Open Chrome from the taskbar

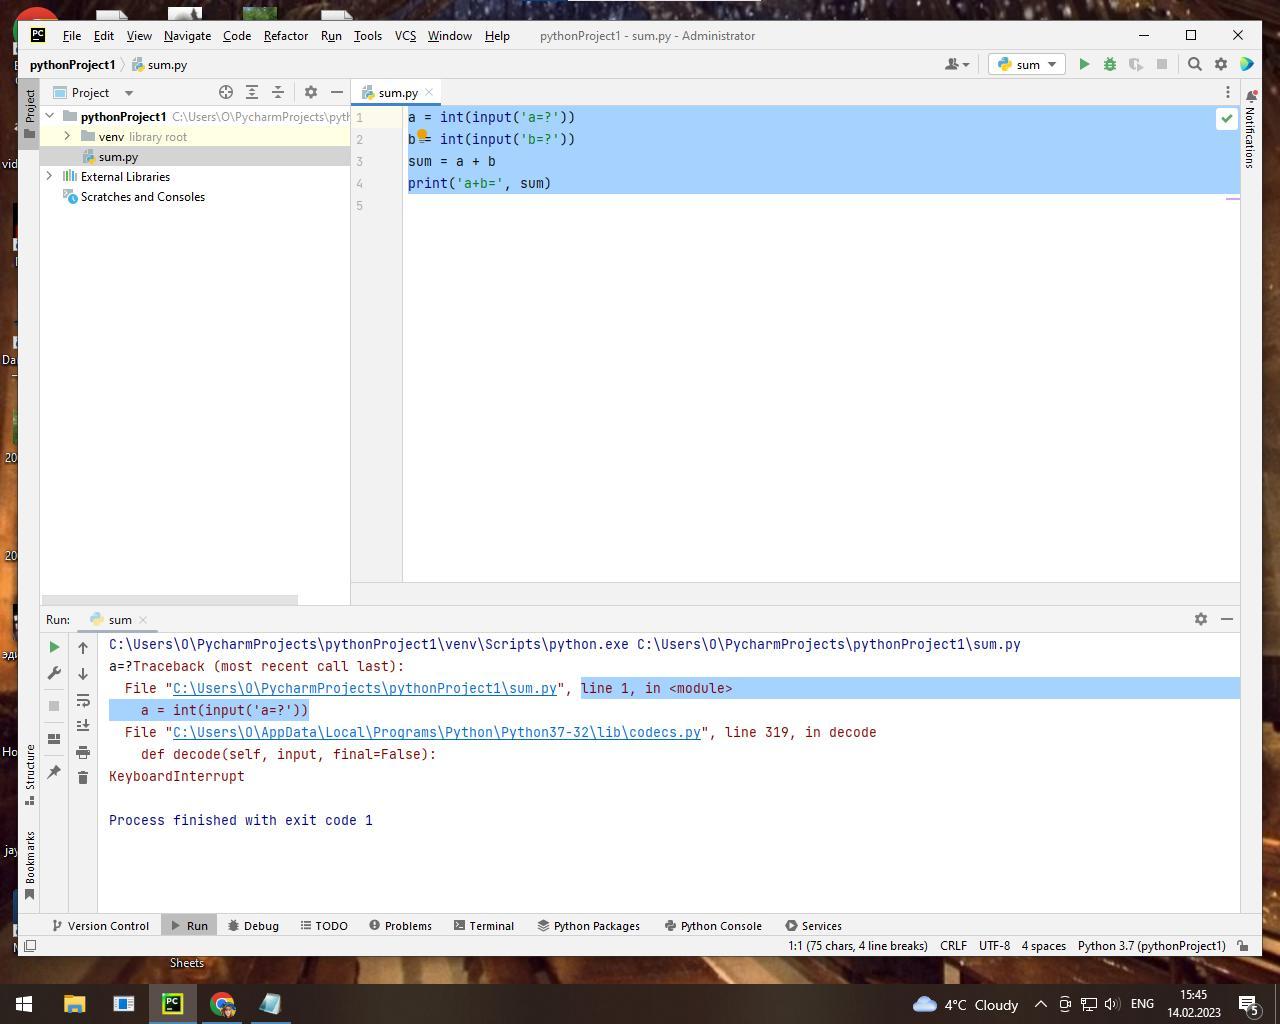click(x=222, y=1004)
